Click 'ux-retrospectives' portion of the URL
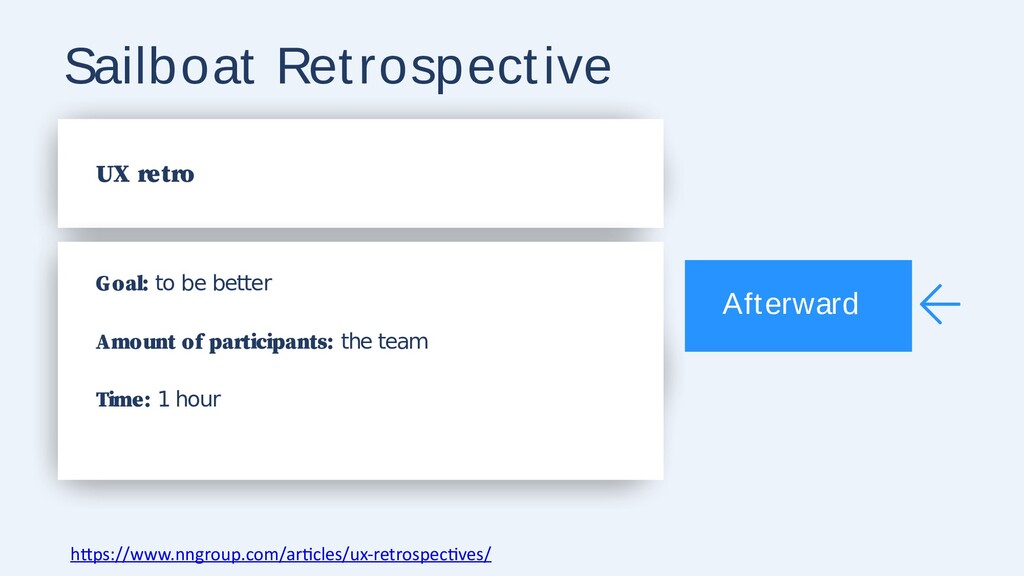 [418, 554]
